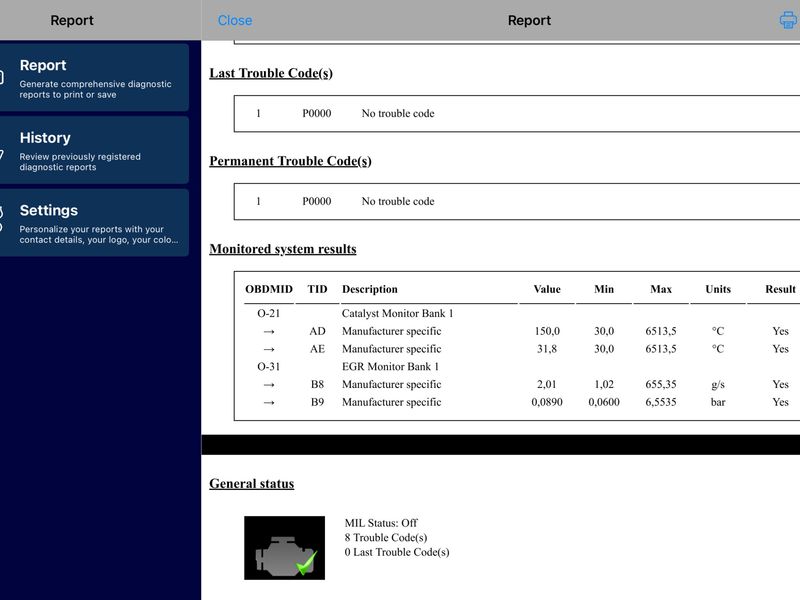Close the report preview
The height and width of the screenshot is (600, 800).
235,20
